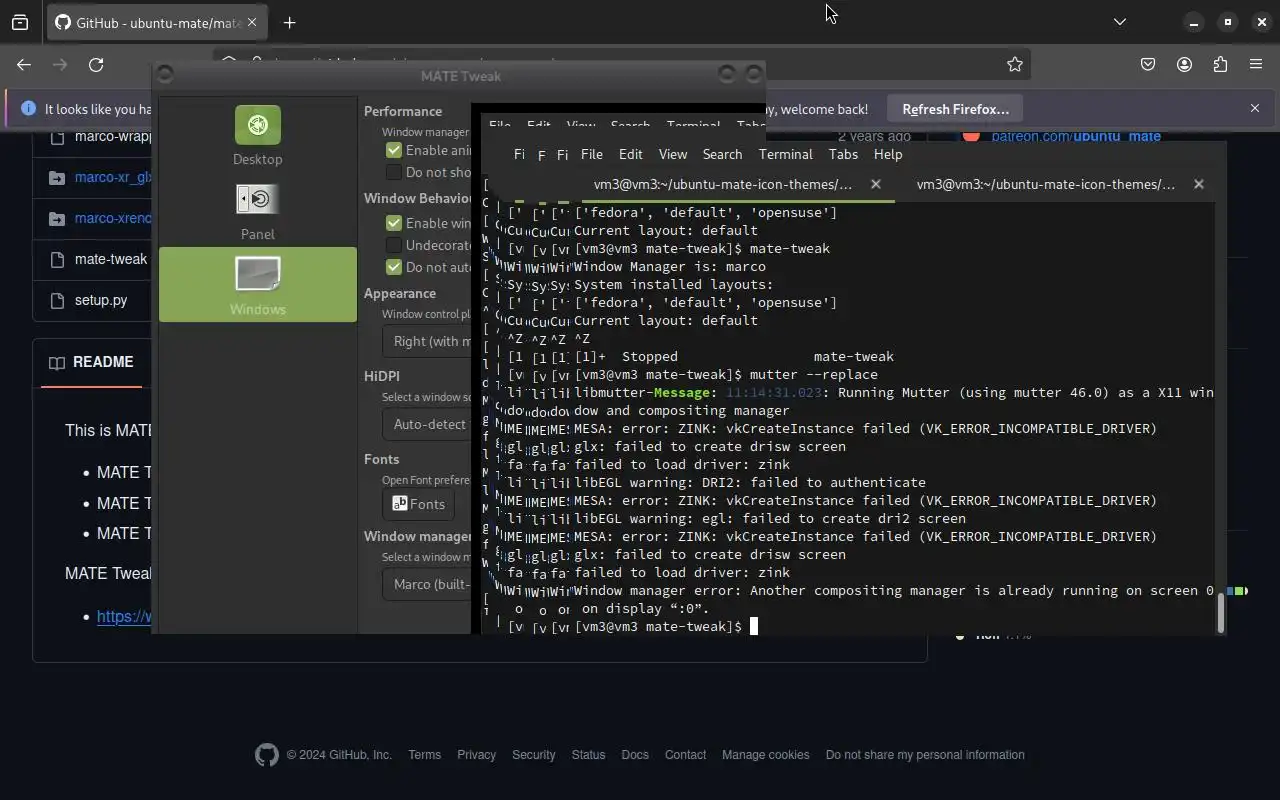
Task: Select Windows section in MATE Tweak sidebar
Action: click(258, 285)
